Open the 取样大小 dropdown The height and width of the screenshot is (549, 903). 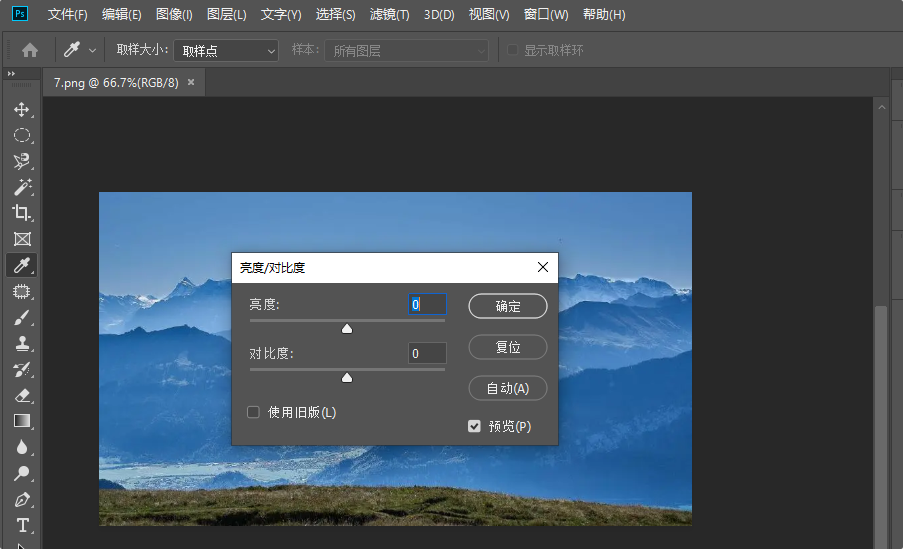pyautogui.click(x=226, y=51)
